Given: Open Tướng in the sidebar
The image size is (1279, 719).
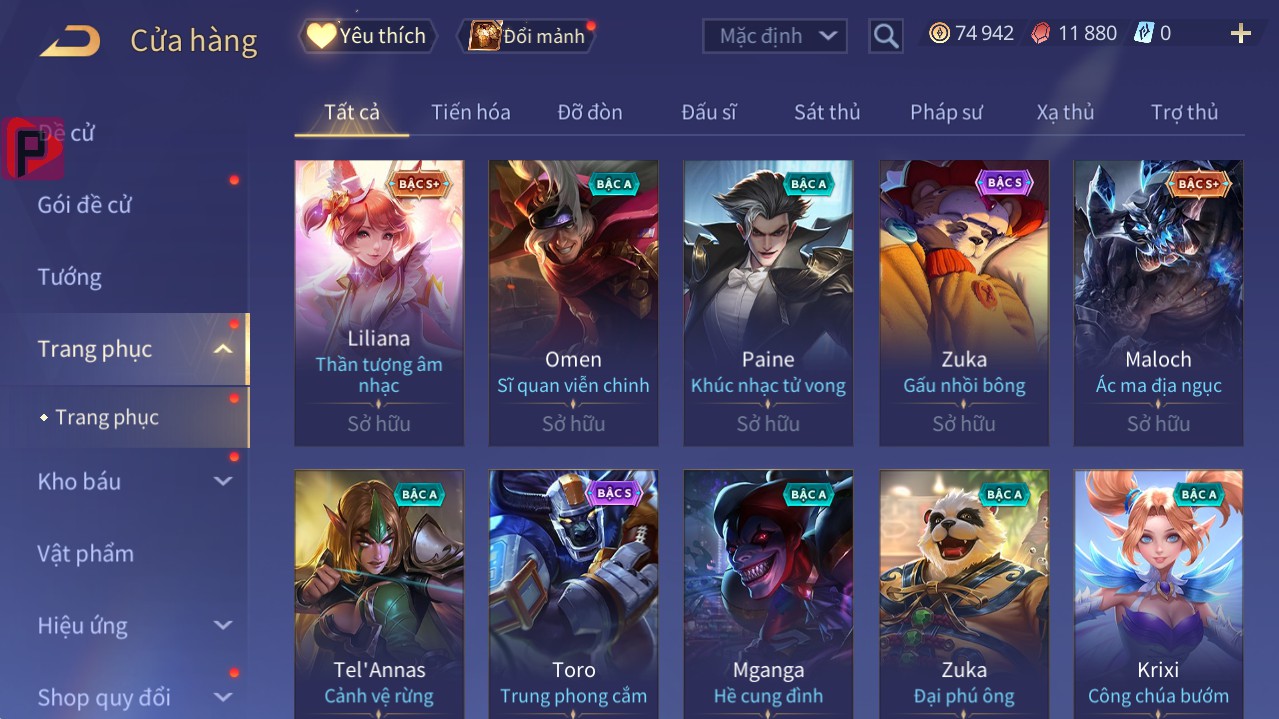Looking at the screenshot, I should coord(70,277).
